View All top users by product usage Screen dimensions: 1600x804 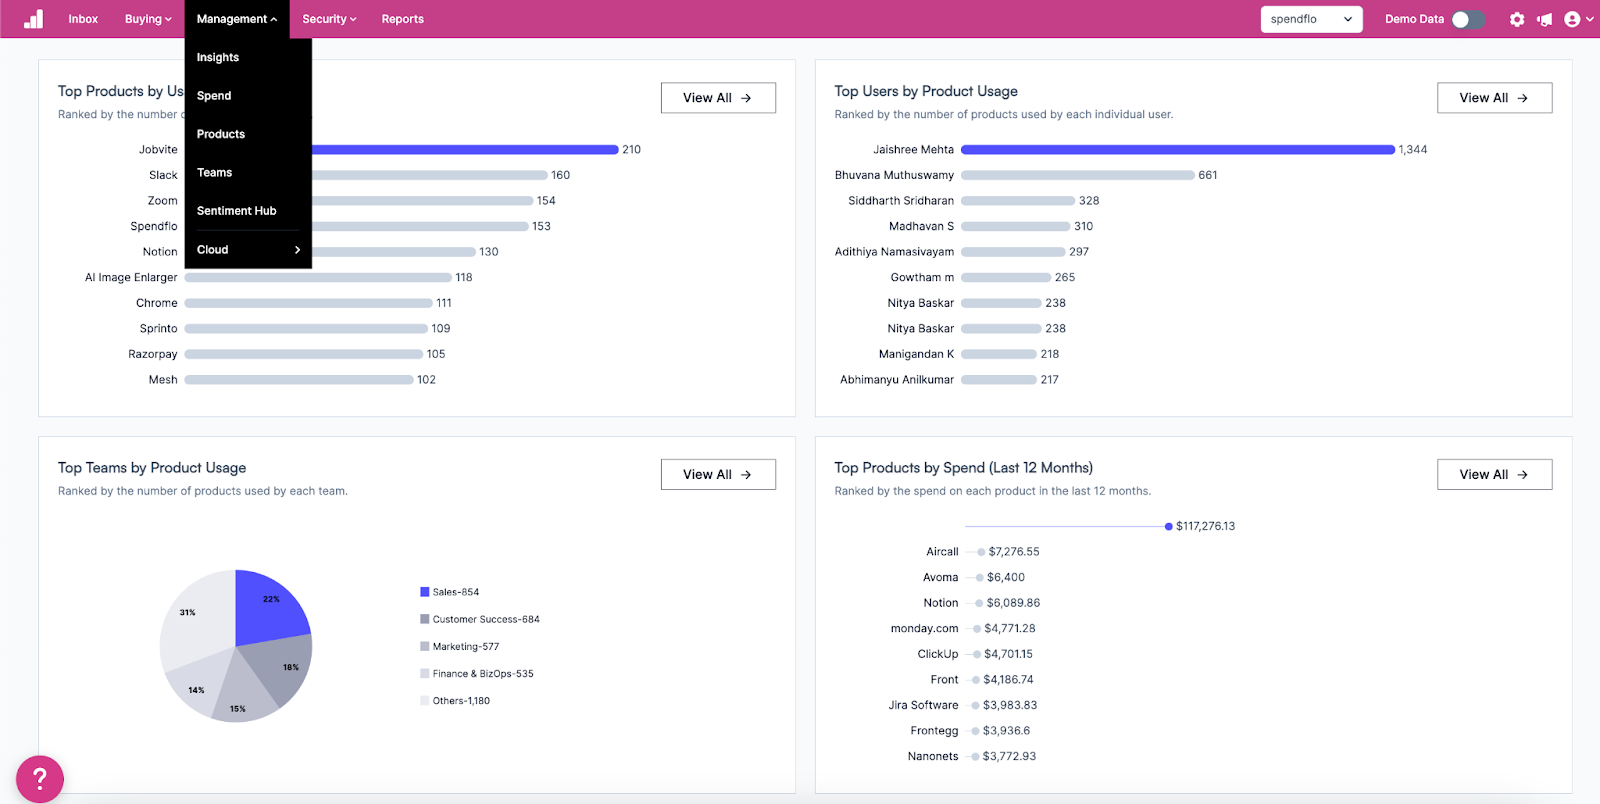point(1494,98)
